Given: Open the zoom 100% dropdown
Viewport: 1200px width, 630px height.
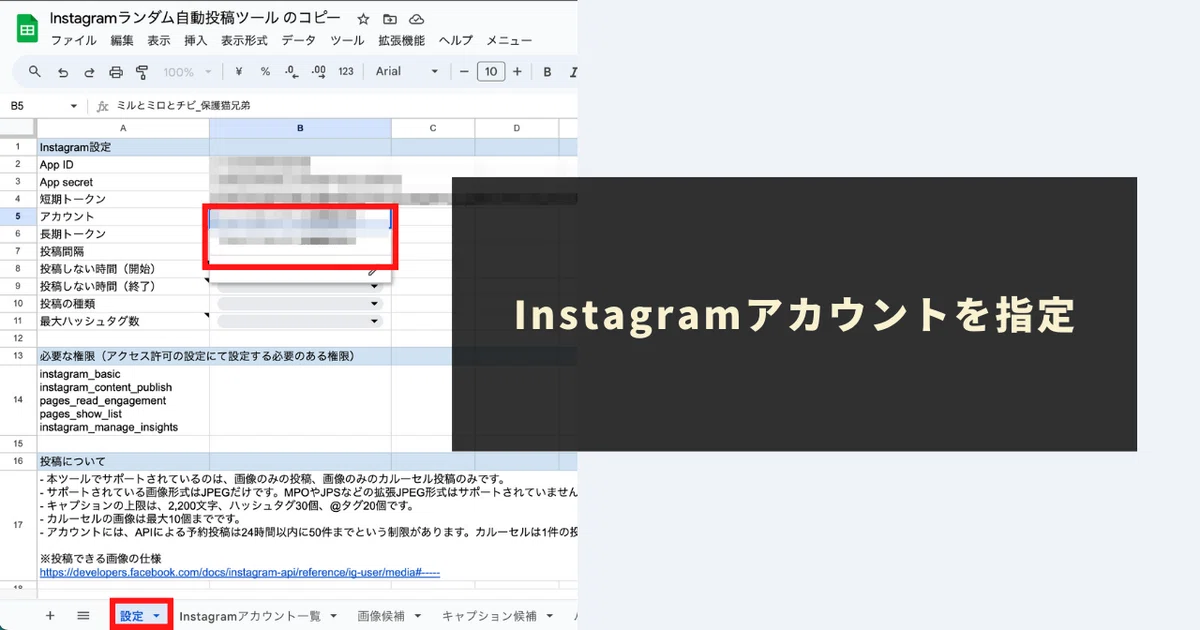Looking at the screenshot, I should click(187, 72).
